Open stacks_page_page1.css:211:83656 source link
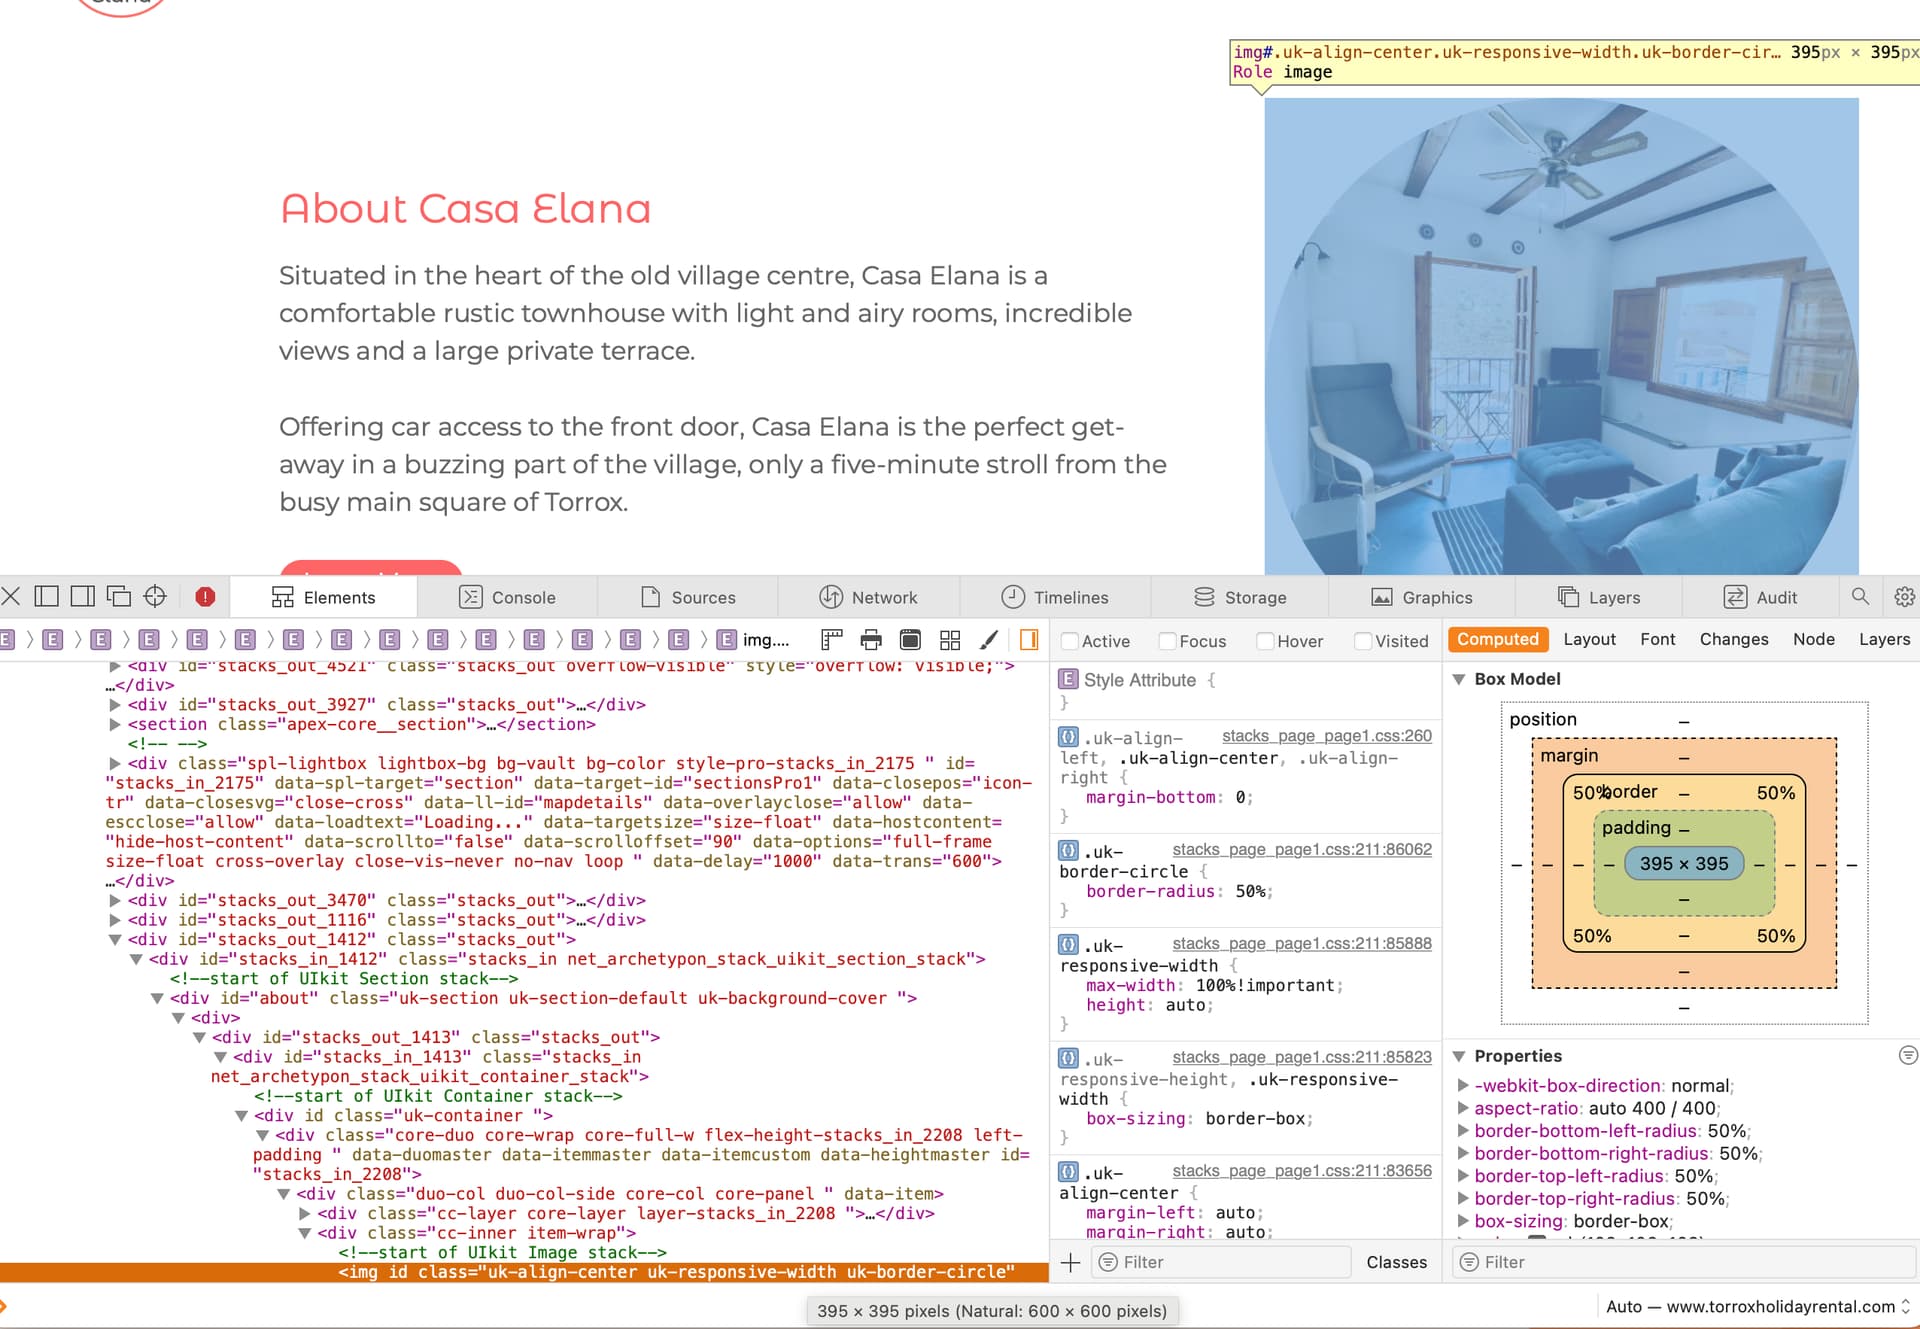The image size is (1920, 1329). click(x=1302, y=1171)
